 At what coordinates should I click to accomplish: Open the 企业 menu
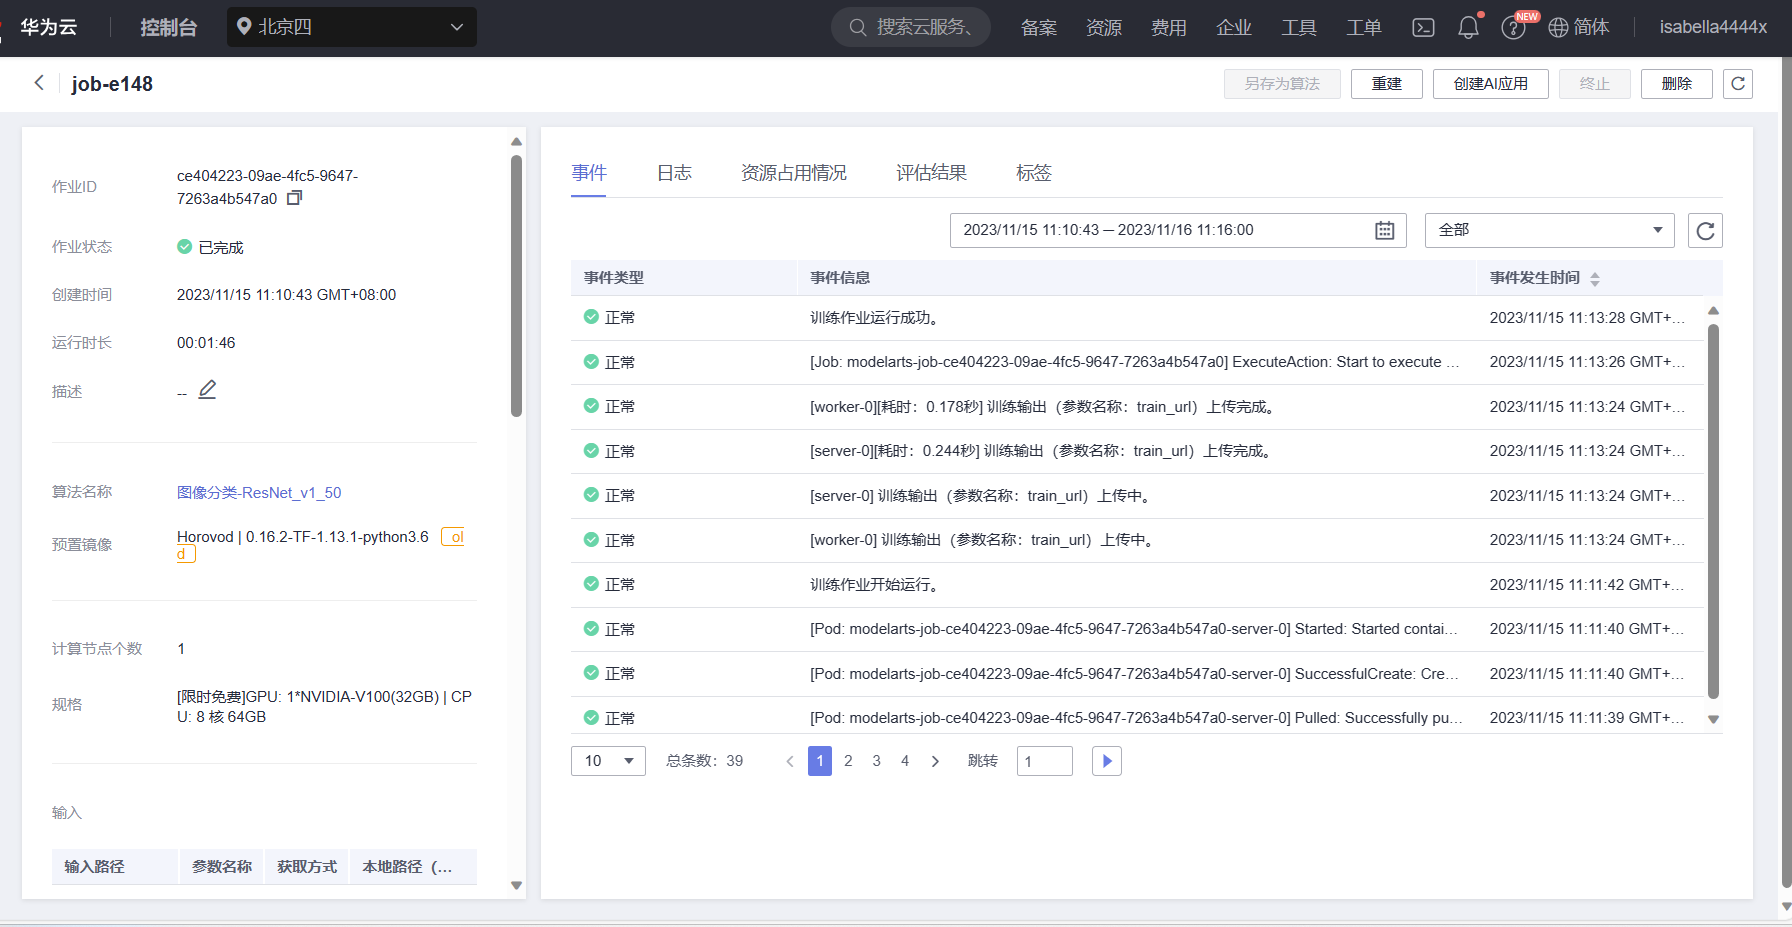1234,28
